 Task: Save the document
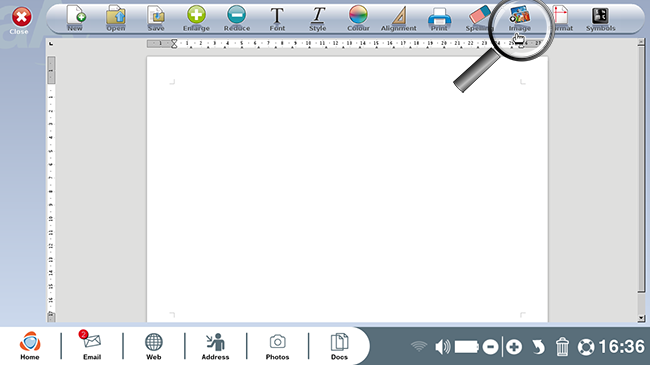pyautogui.click(x=156, y=19)
